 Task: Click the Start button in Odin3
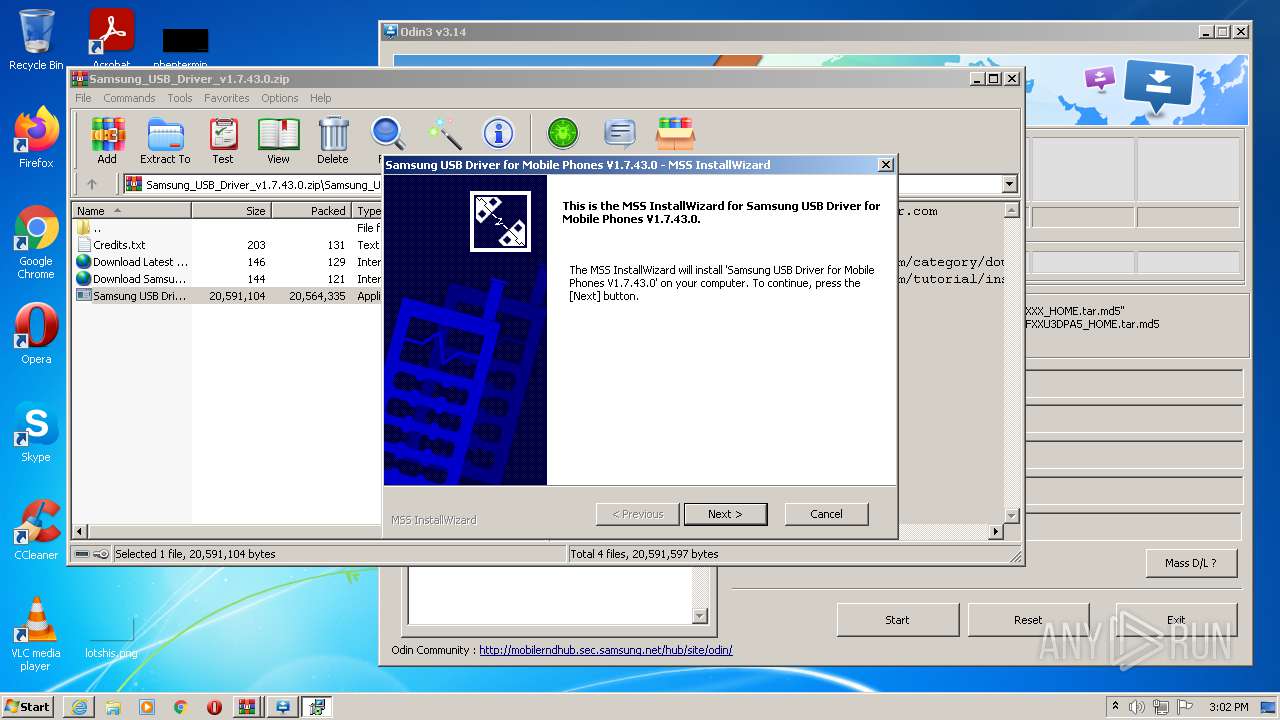(897, 620)
